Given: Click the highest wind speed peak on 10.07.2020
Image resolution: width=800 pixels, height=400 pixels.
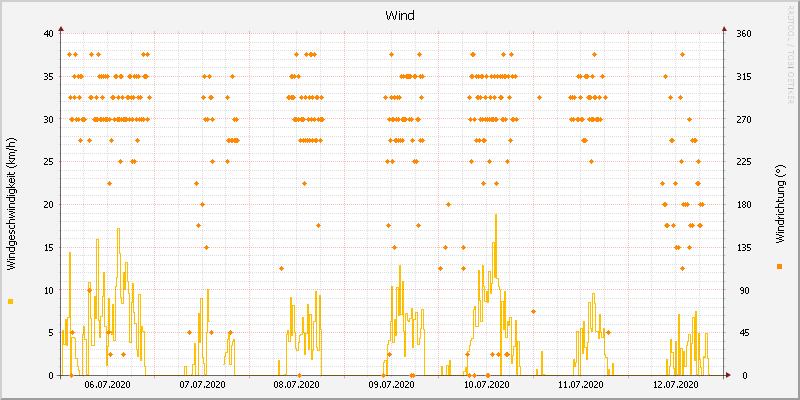Looking at the screenshot, I should [x=495, y=215].
